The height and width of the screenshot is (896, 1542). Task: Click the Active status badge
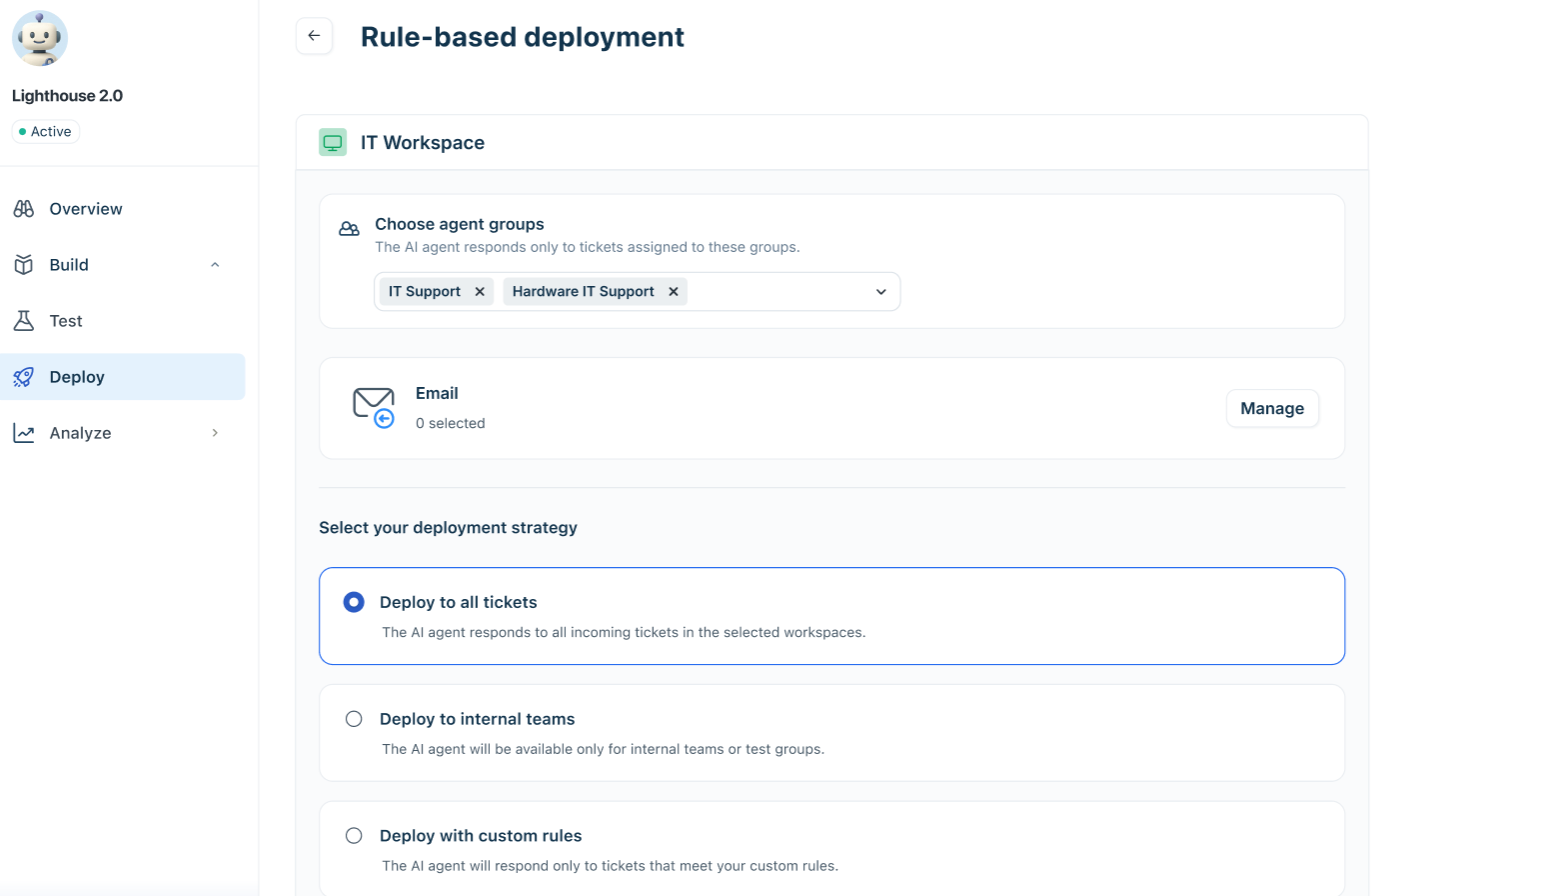(x=45, y=132)
